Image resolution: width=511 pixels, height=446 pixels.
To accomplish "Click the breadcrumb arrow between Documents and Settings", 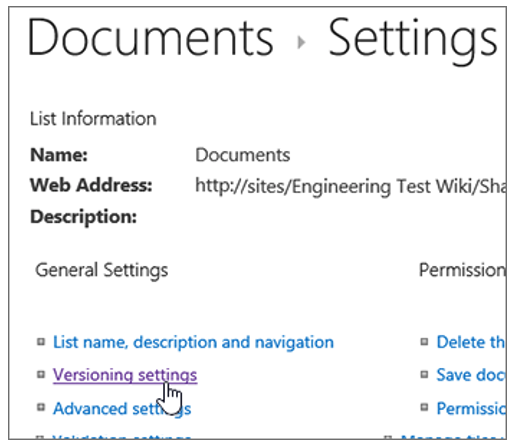I will [301, 42].
